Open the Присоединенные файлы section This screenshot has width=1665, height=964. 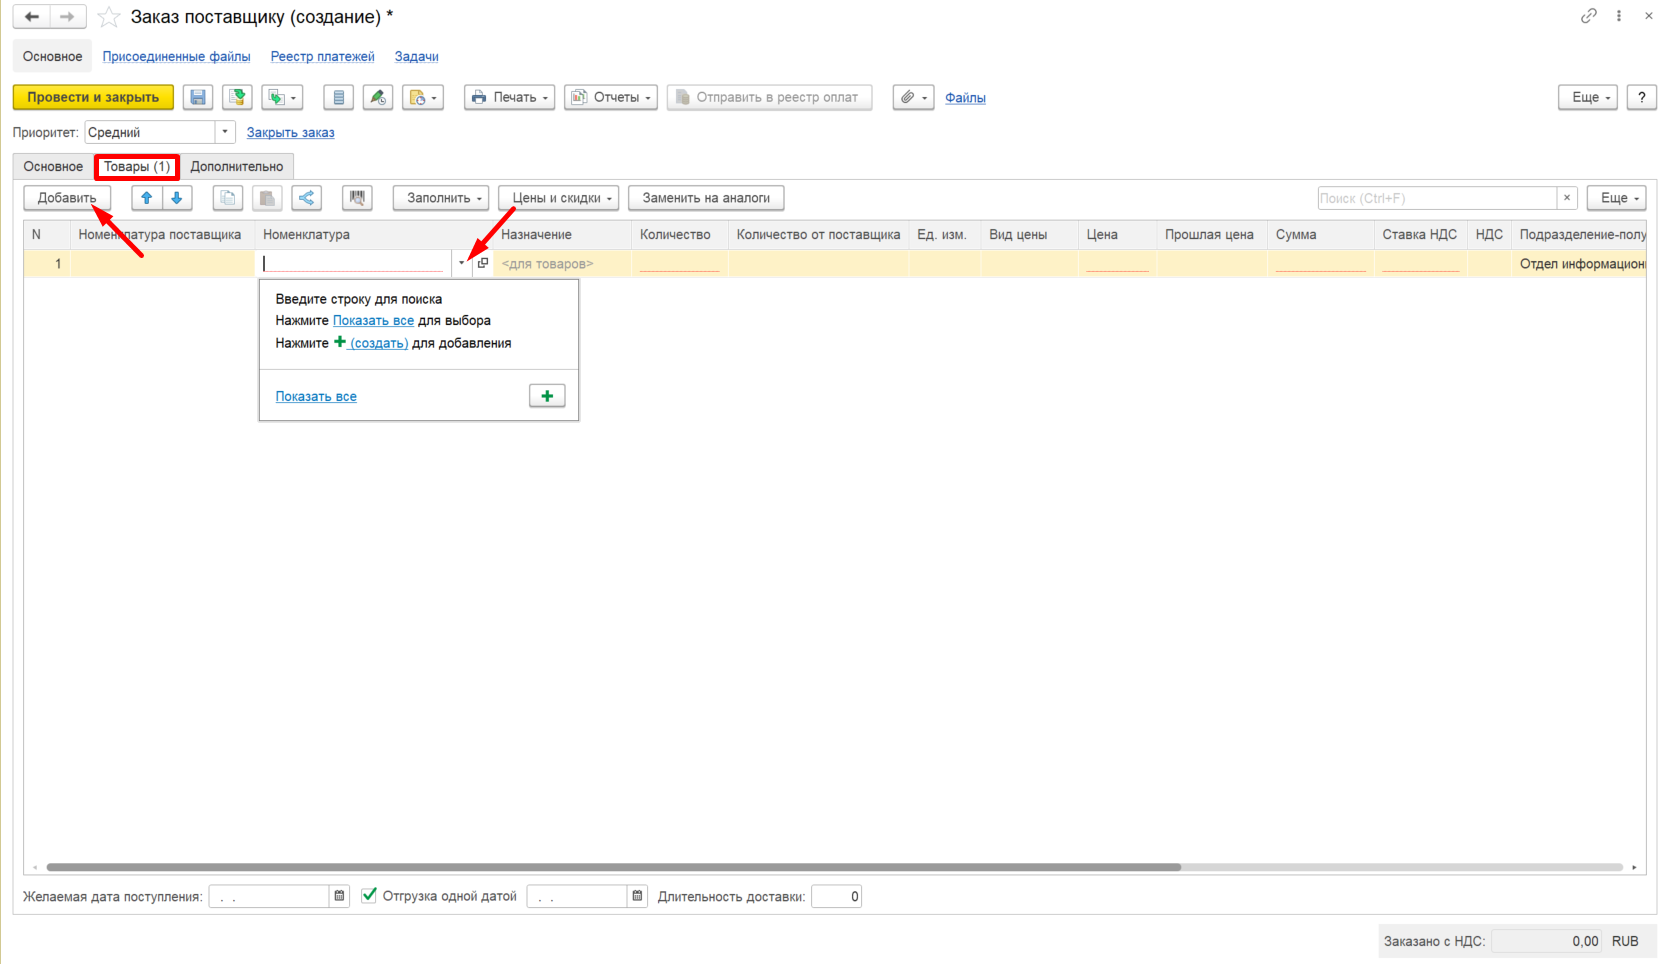coord(176,56)
